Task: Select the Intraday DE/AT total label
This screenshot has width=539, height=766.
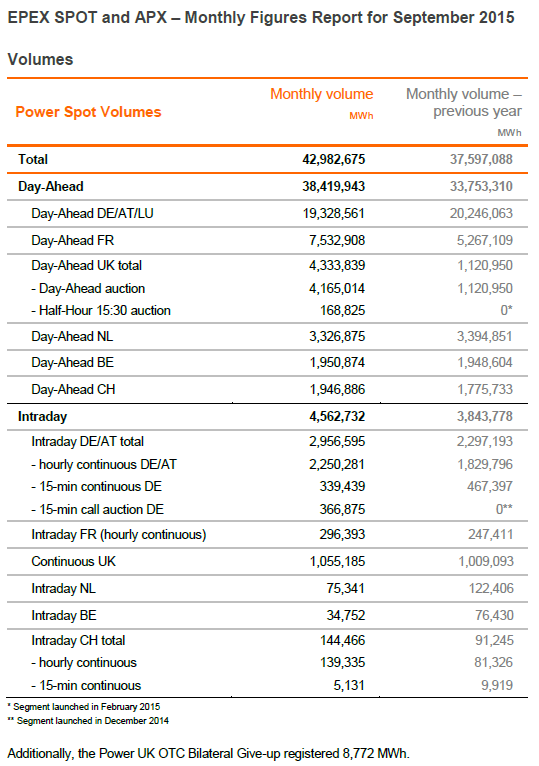Action: pos(87,442)
